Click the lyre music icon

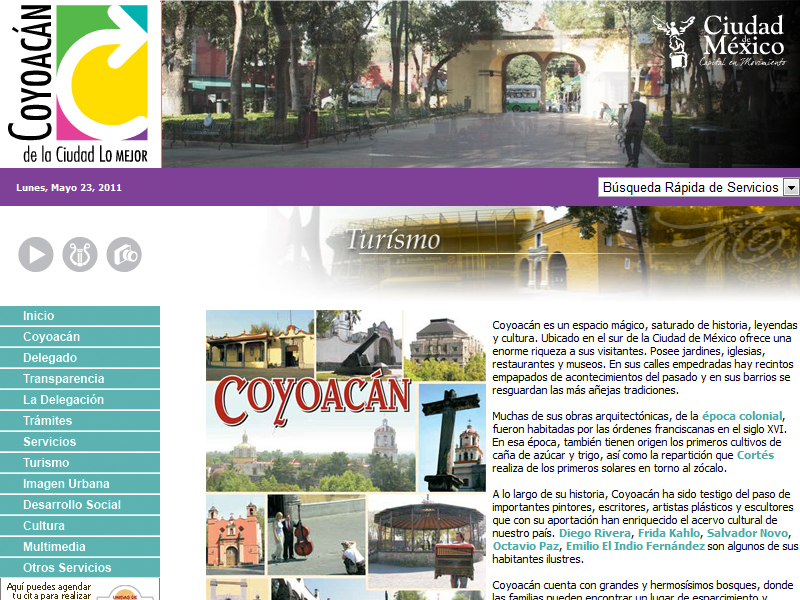(80, 254)
